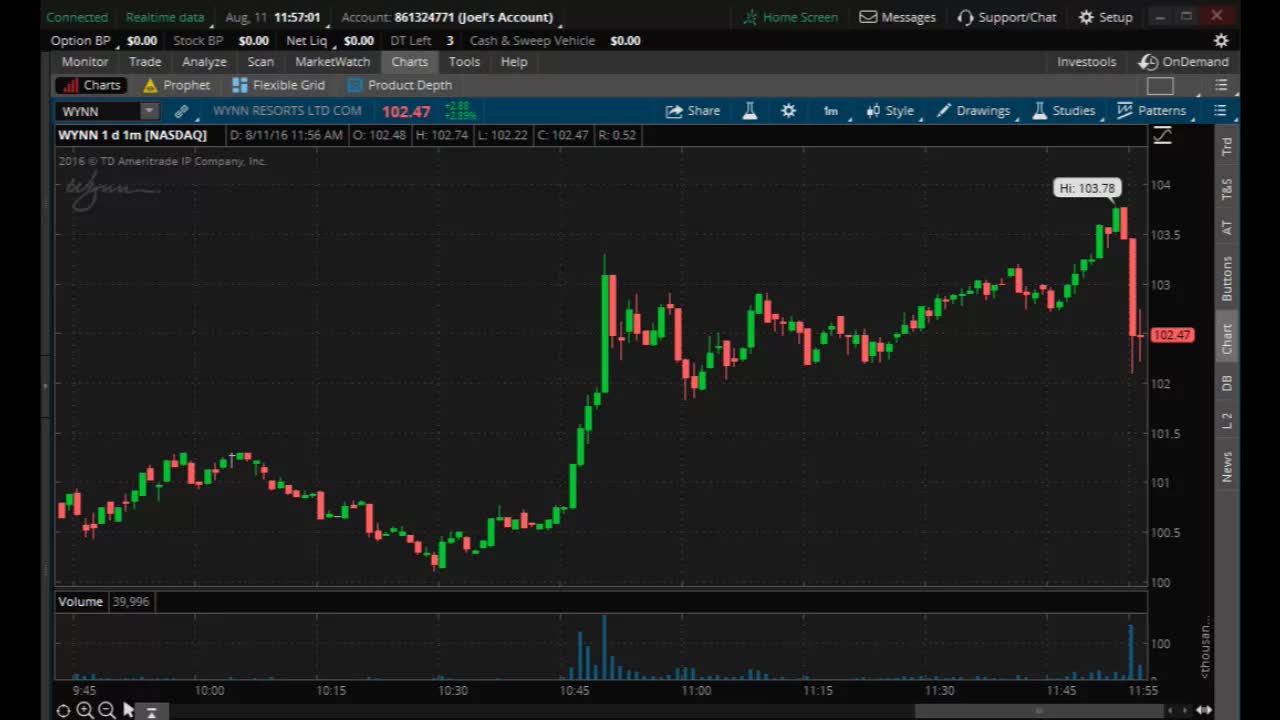Toggle the Chart side panel button
The image size is (1280, 720).
tap(1227, 339)
